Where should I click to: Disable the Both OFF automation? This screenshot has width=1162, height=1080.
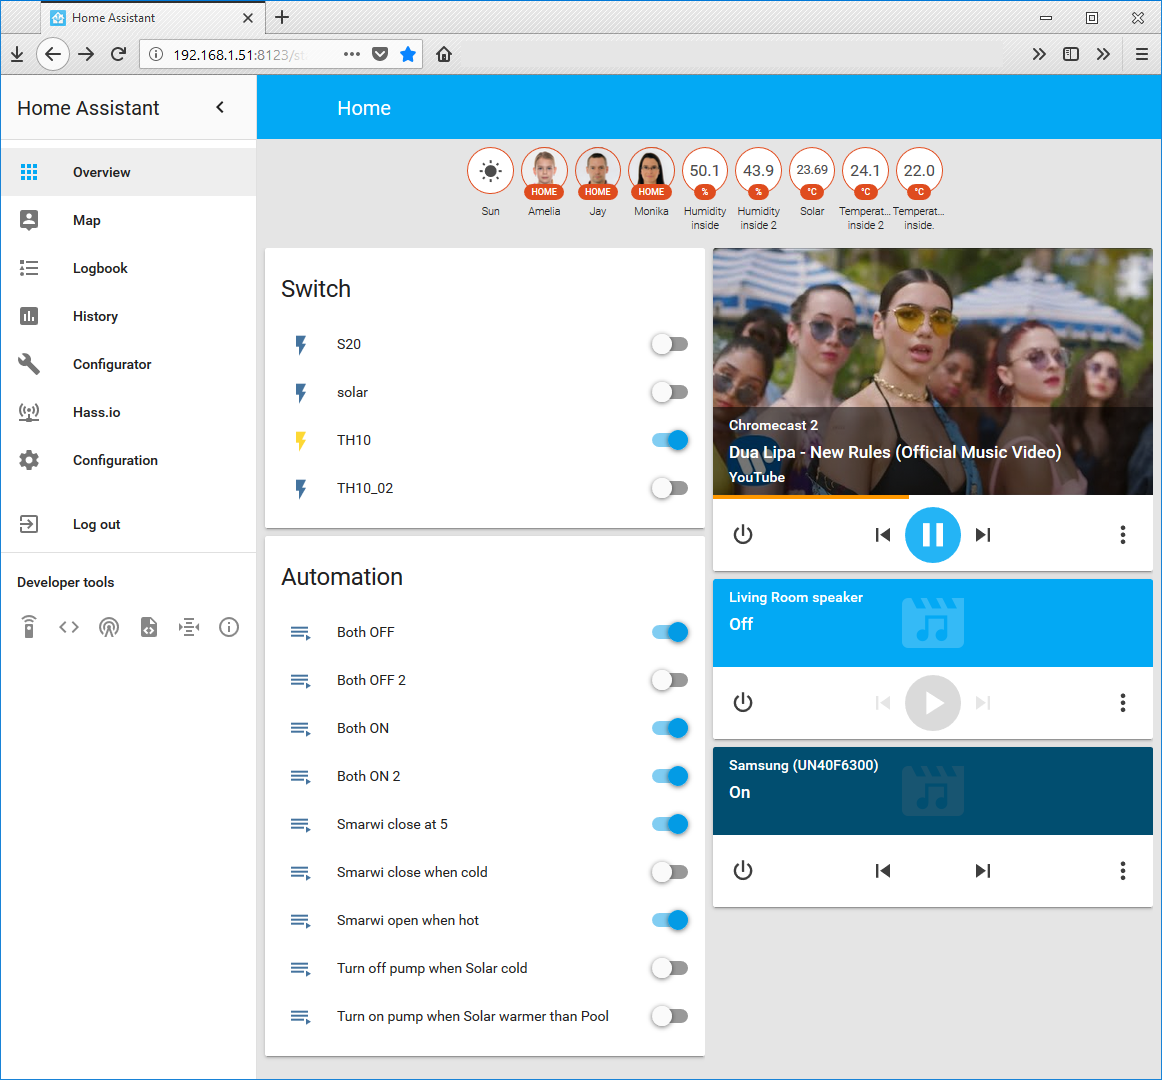click(x=670, y=632)
